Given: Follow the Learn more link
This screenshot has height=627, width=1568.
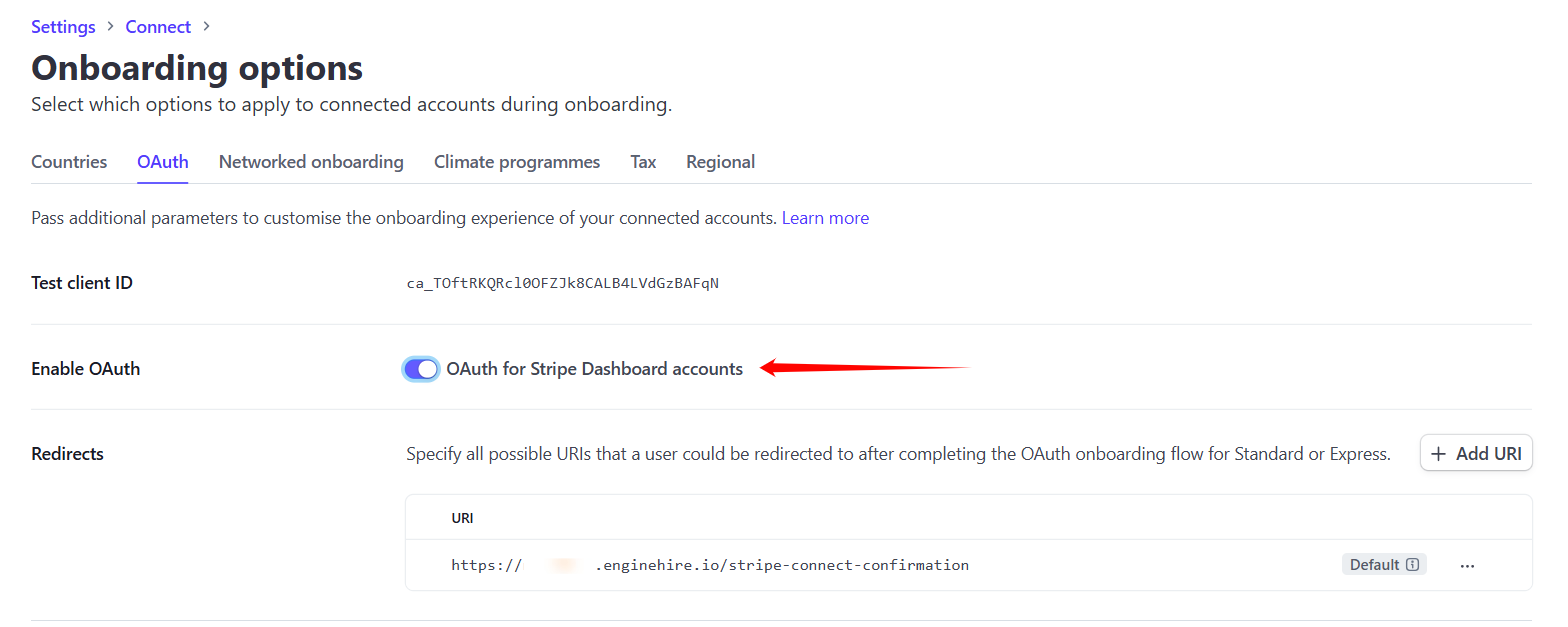Looking at the screenshot, I should pyautogui.click(x=825, y=218).
